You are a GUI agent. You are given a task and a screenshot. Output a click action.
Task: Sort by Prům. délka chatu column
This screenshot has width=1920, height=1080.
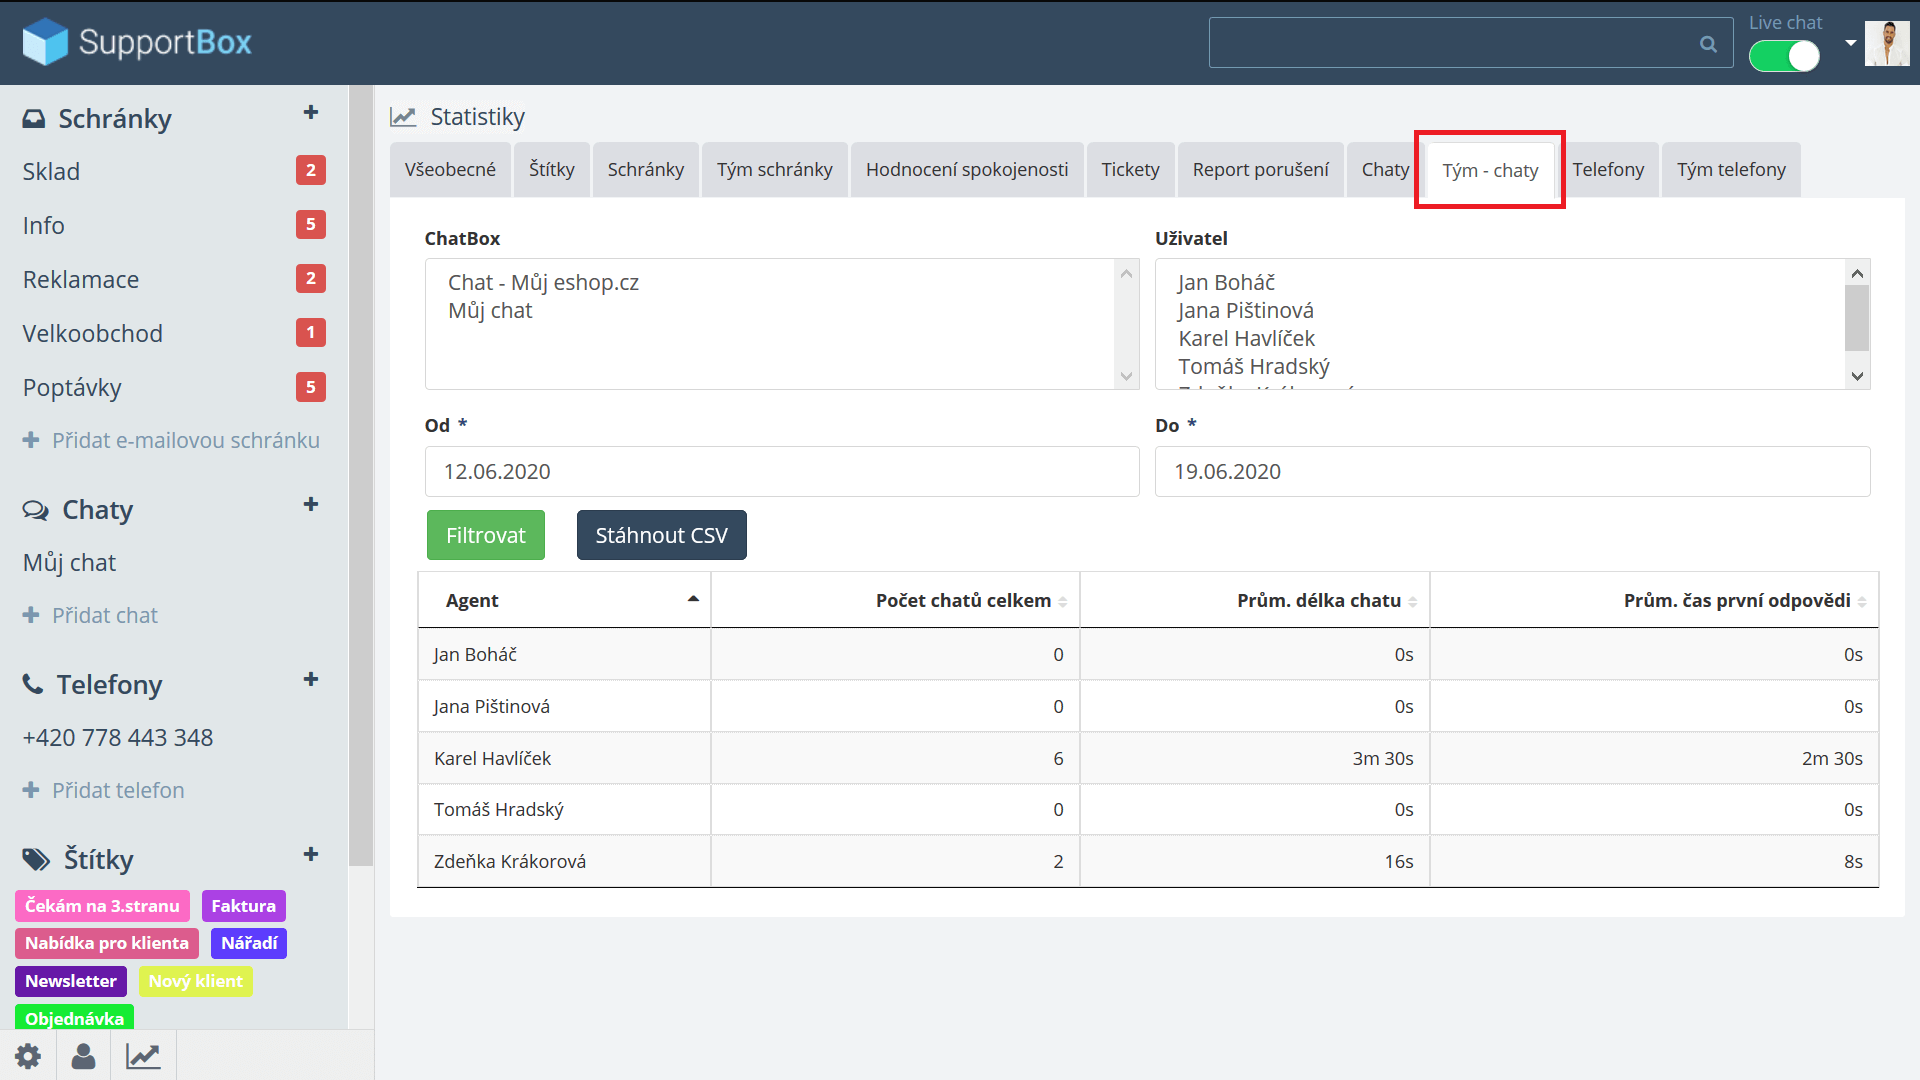1319,600
